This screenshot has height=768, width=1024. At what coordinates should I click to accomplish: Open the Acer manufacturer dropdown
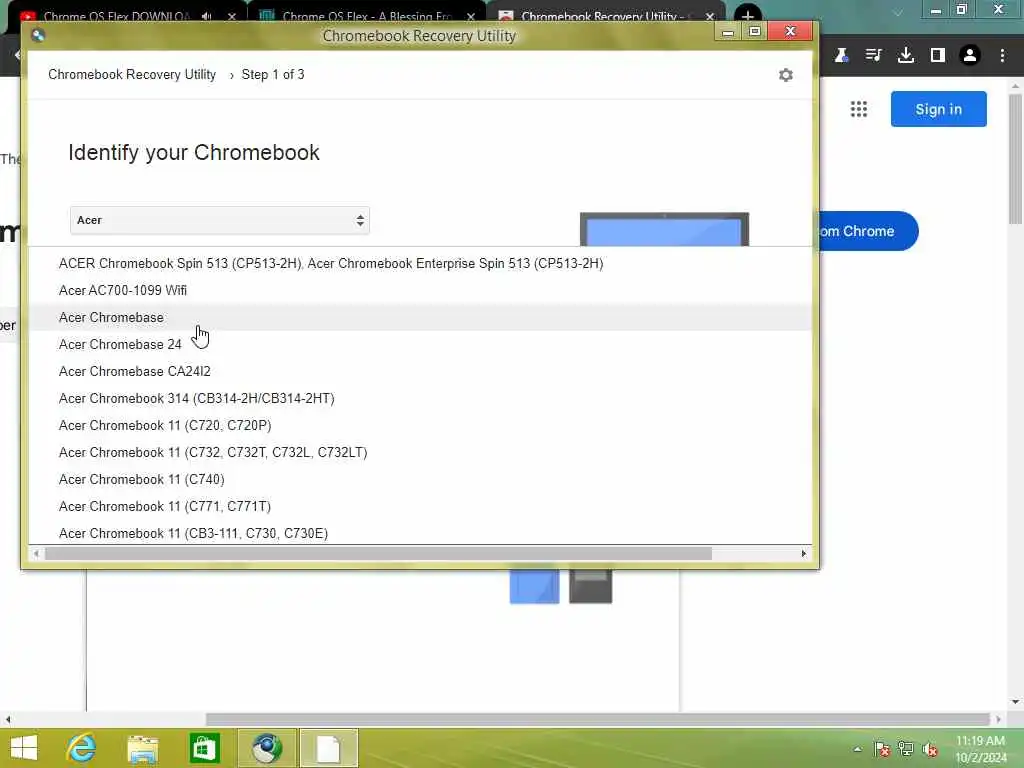(x=219, y=220)
